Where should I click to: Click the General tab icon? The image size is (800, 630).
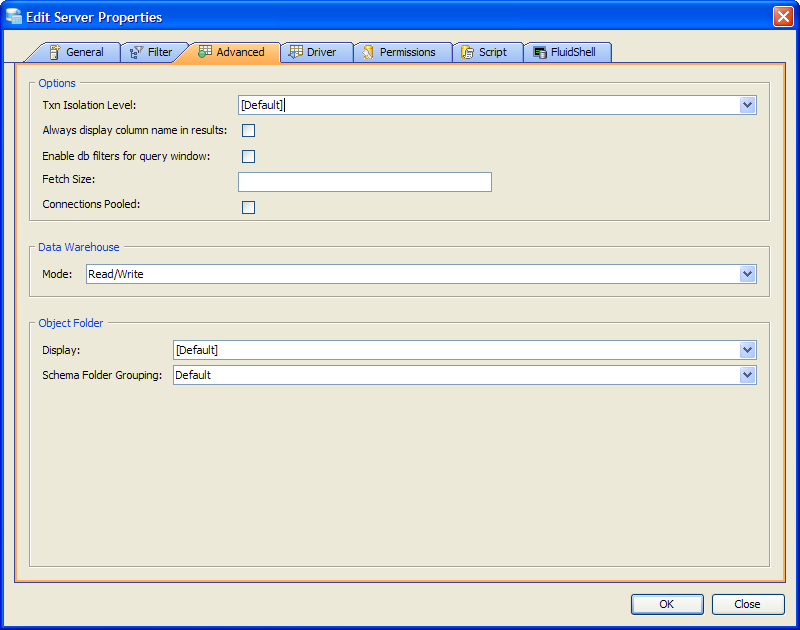tap(55, 52)
